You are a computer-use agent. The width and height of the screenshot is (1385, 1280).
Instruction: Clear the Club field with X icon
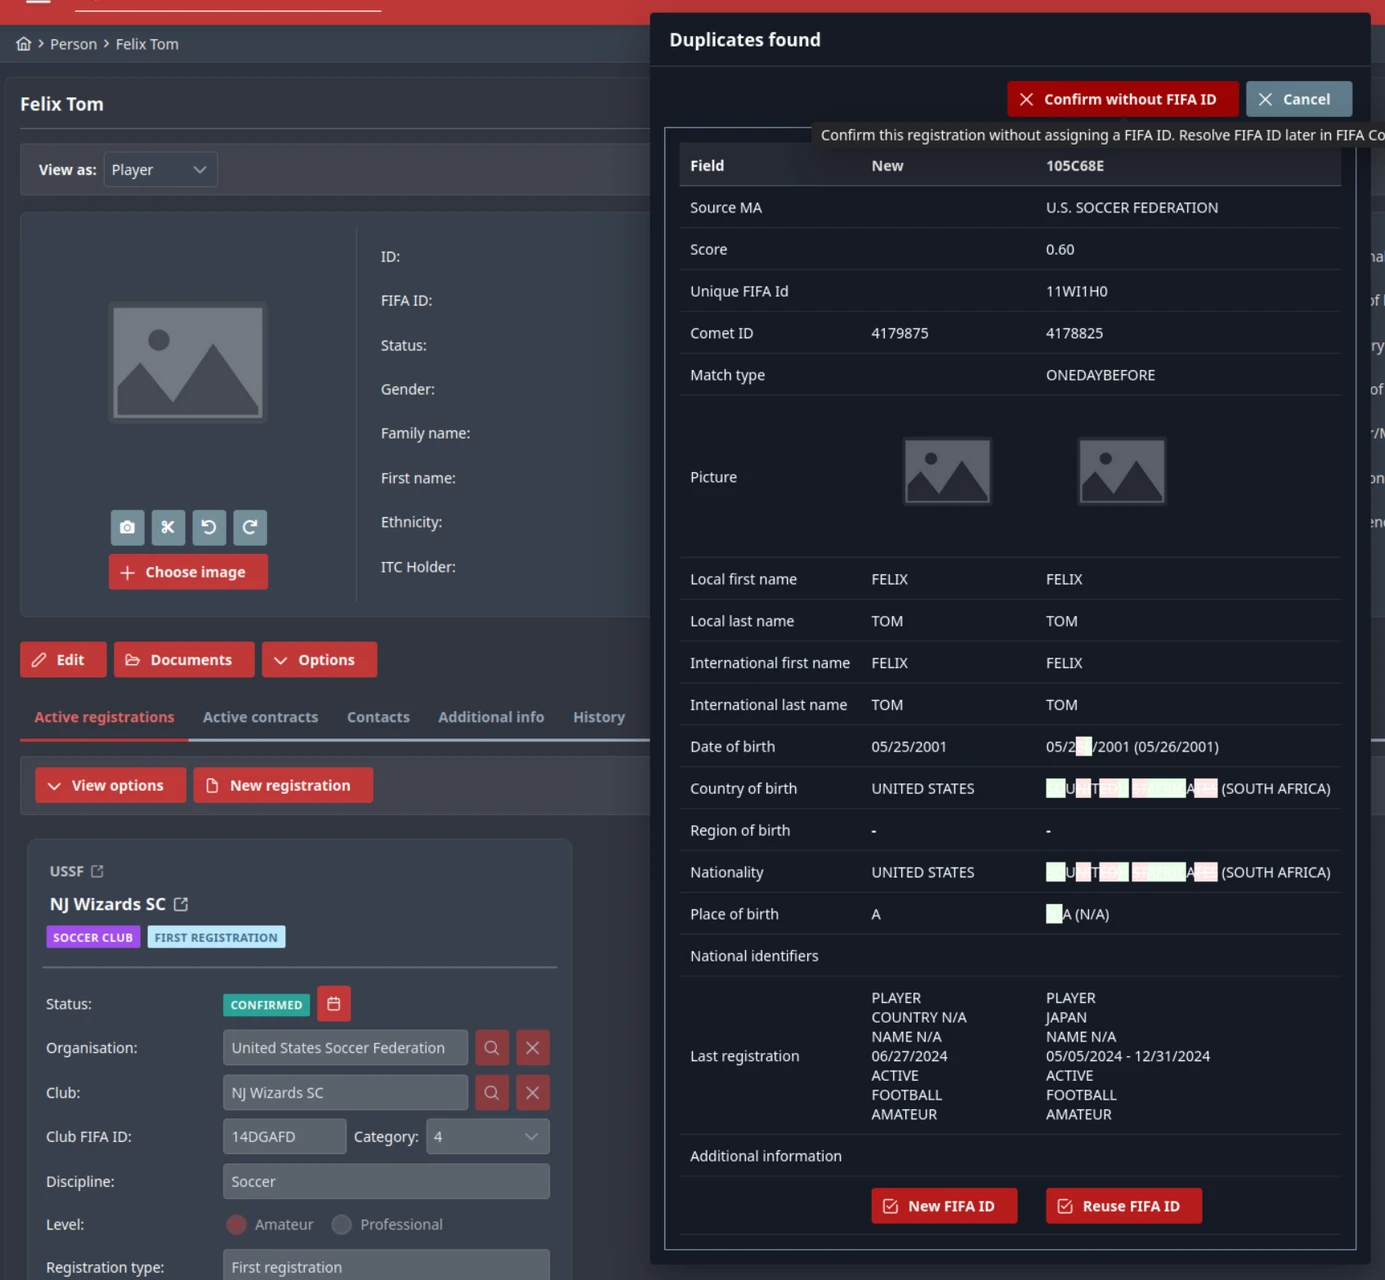(x=532, y=1093)
